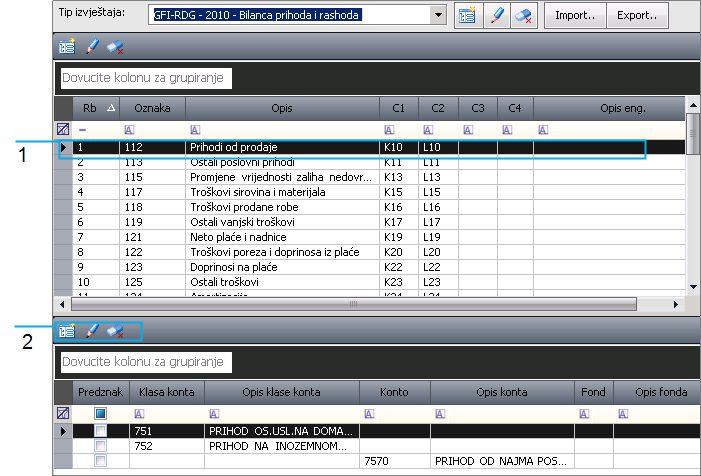Screen dimensions: 701x476
Task: Click upper grid horizontal scrollbar thumb
Action: click(354, 304)
